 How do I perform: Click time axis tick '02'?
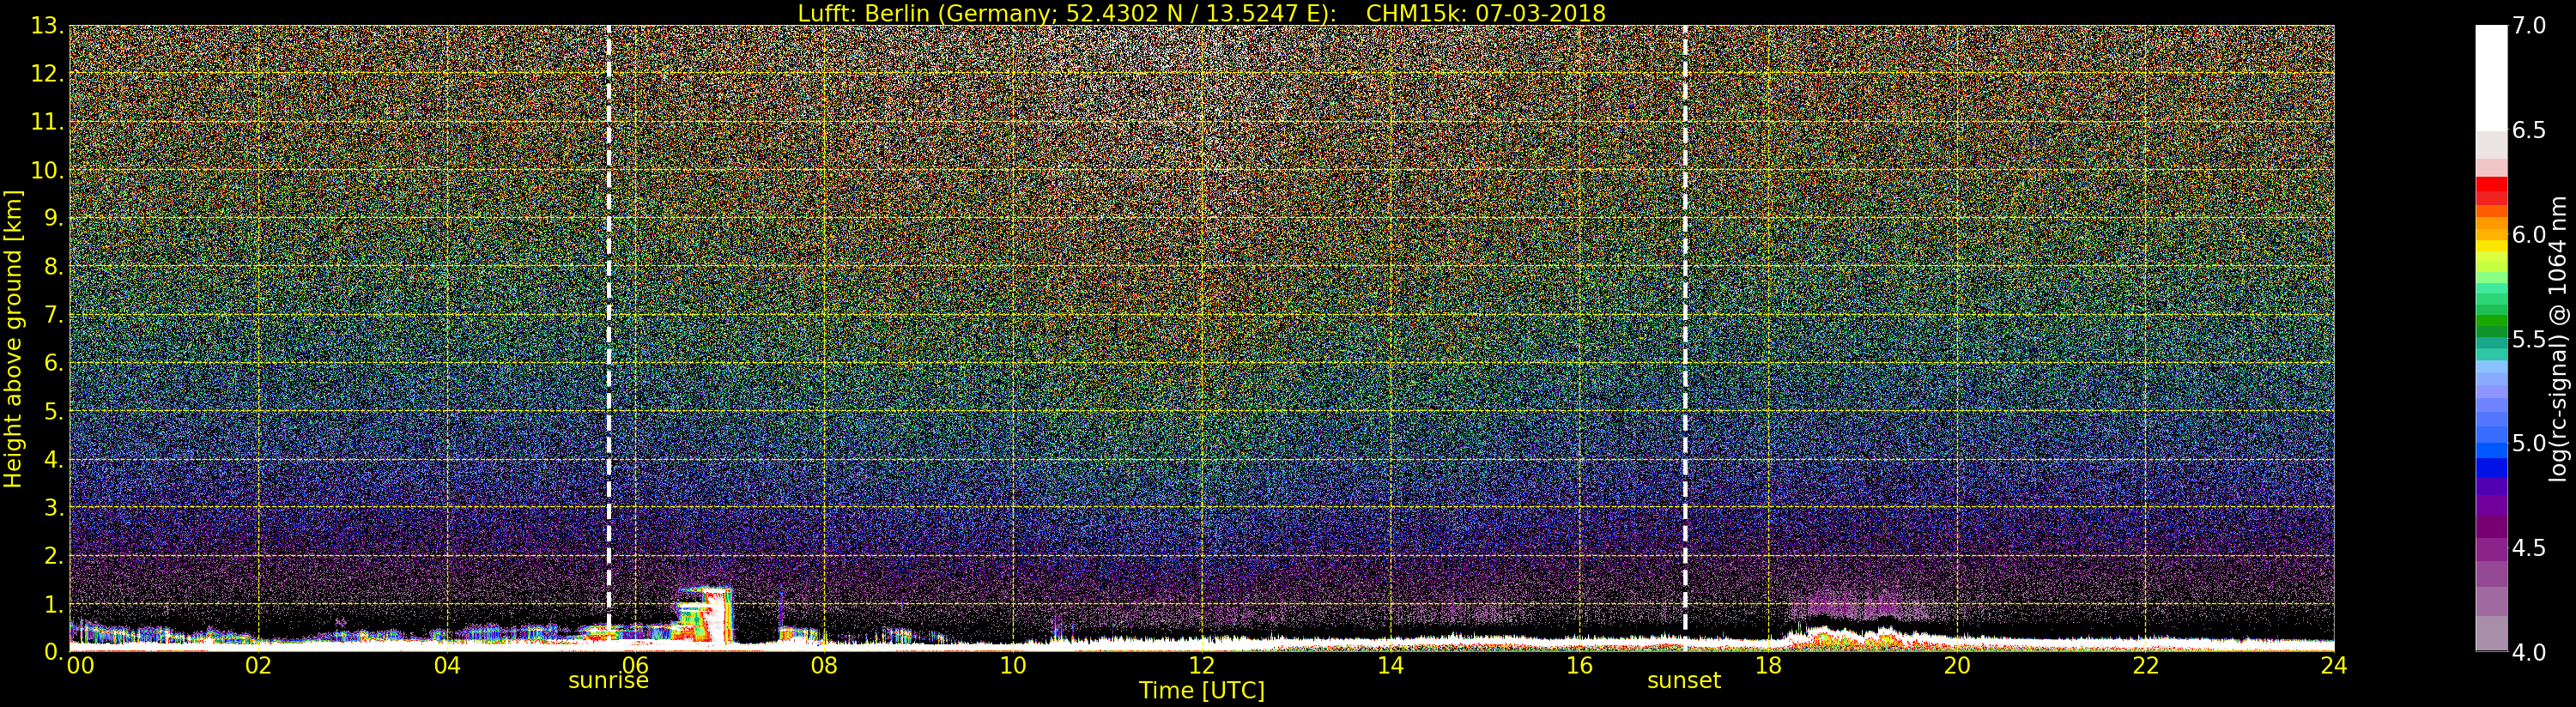(x=258, y=665)
